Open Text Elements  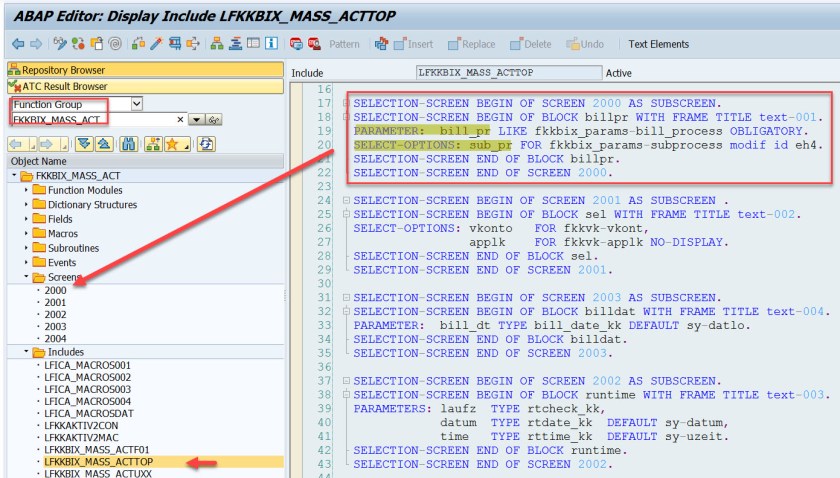tap(658, 44)
